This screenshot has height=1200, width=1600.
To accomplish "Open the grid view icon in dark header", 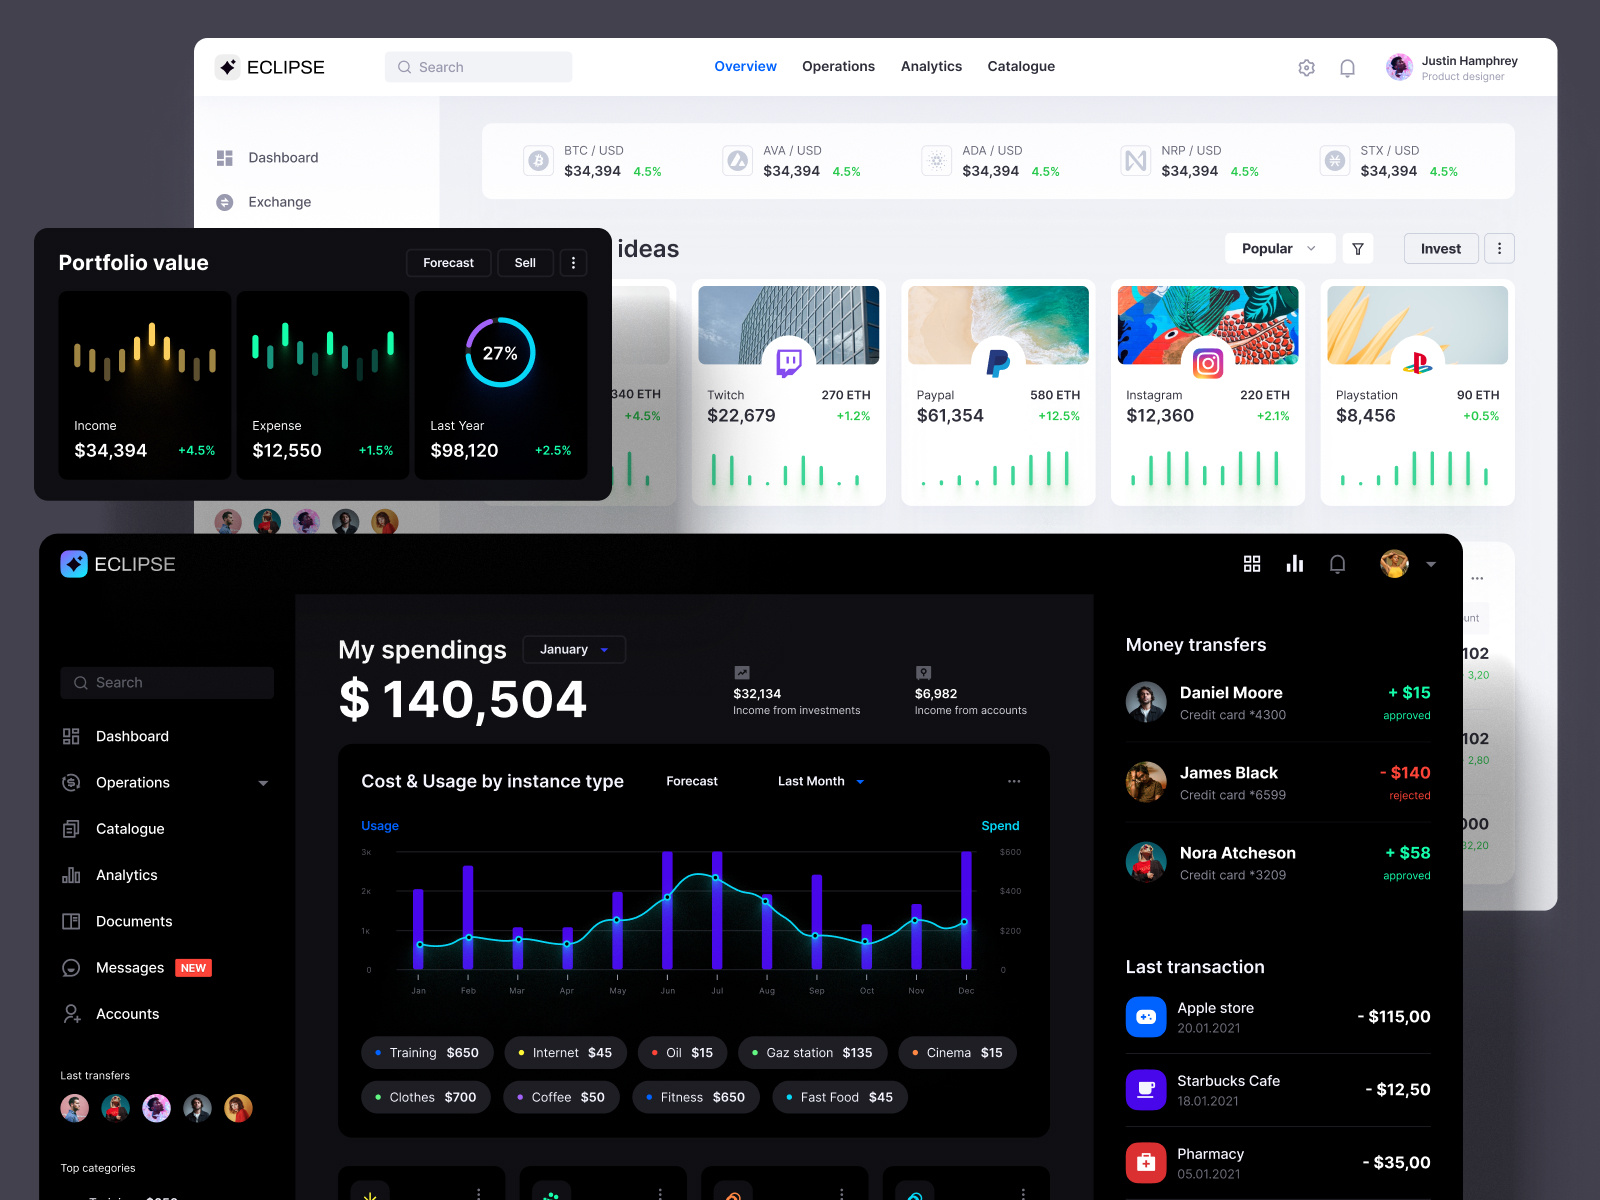I will point(1252,564).
